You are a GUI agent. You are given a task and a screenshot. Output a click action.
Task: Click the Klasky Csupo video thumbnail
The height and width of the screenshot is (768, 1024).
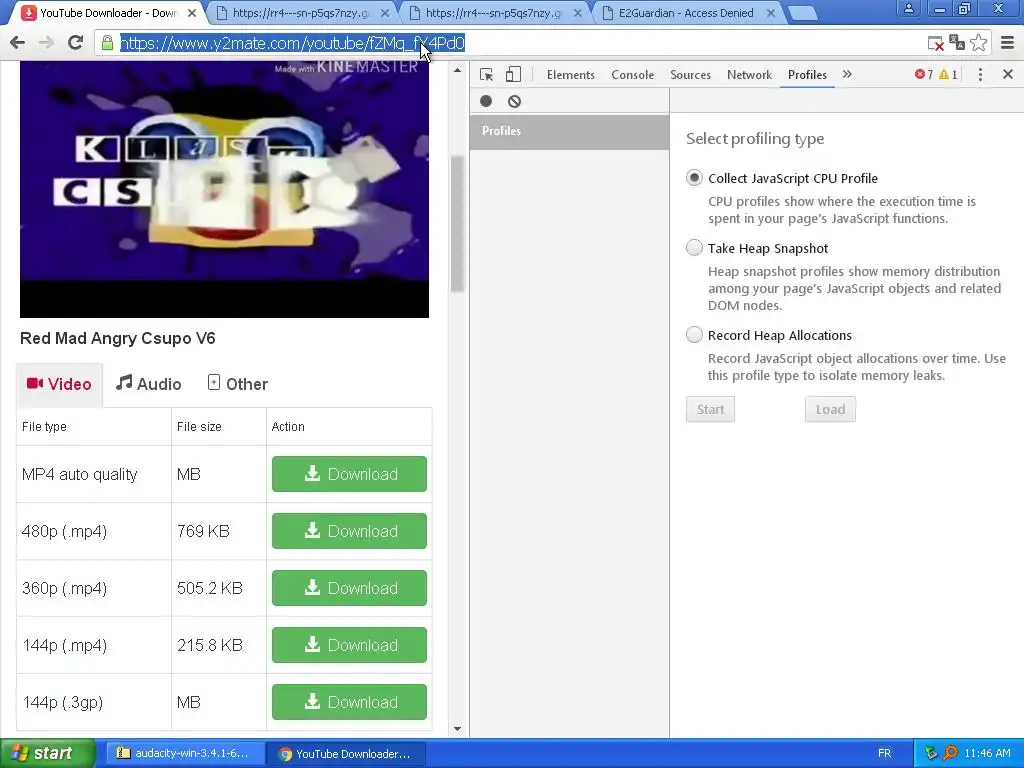[224, 189]
